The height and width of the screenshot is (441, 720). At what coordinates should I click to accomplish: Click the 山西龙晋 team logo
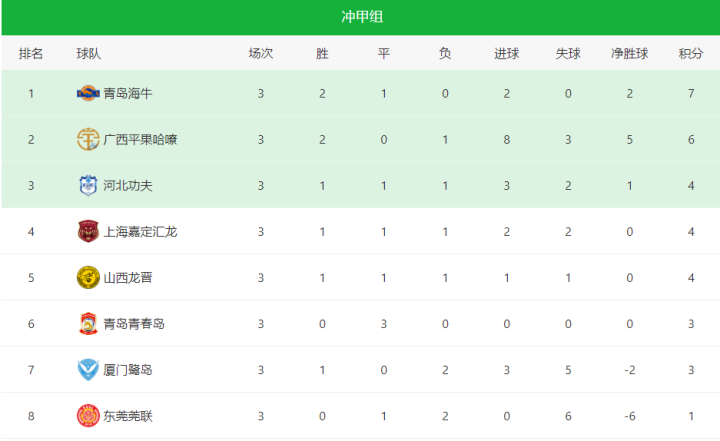88,278
